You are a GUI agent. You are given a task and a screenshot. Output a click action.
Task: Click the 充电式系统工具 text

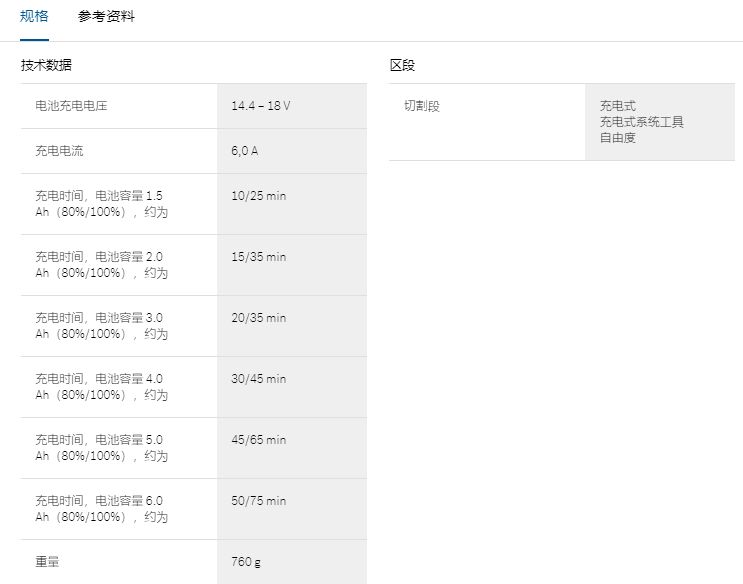coord(642,122)
